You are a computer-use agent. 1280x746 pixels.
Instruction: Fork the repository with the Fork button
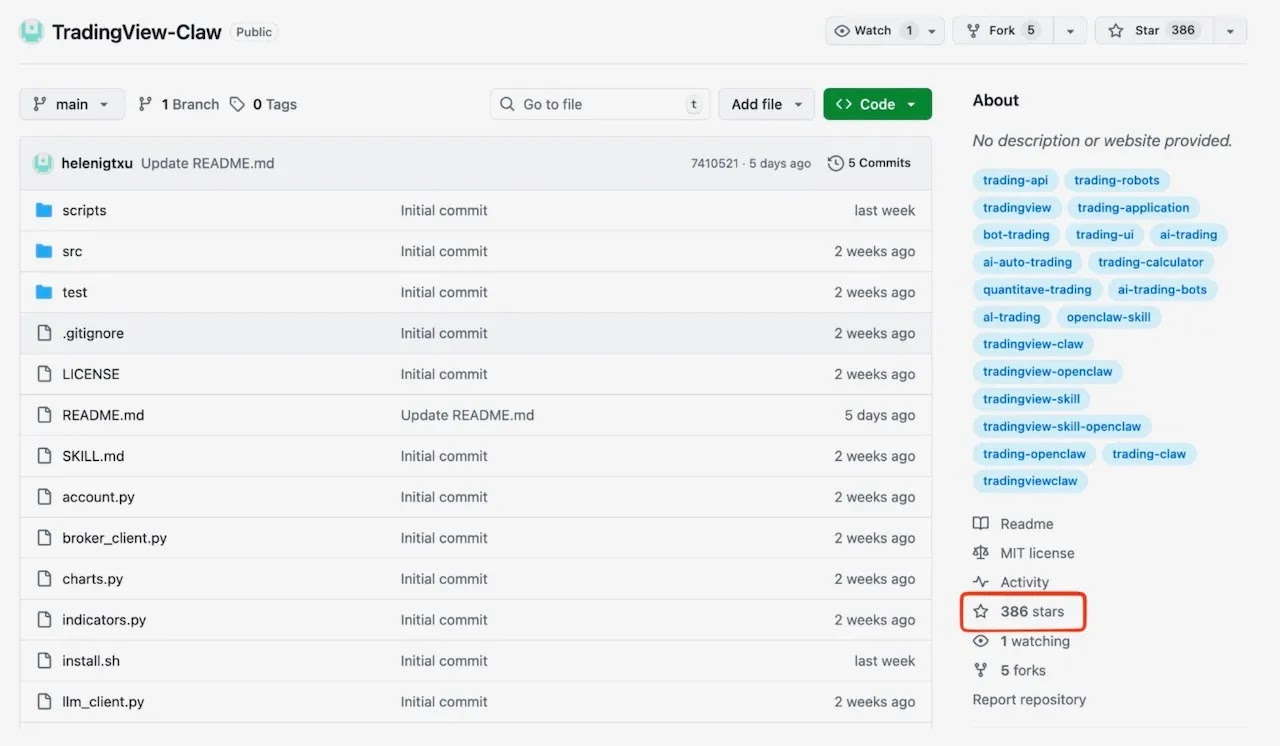coord(1003,31)
